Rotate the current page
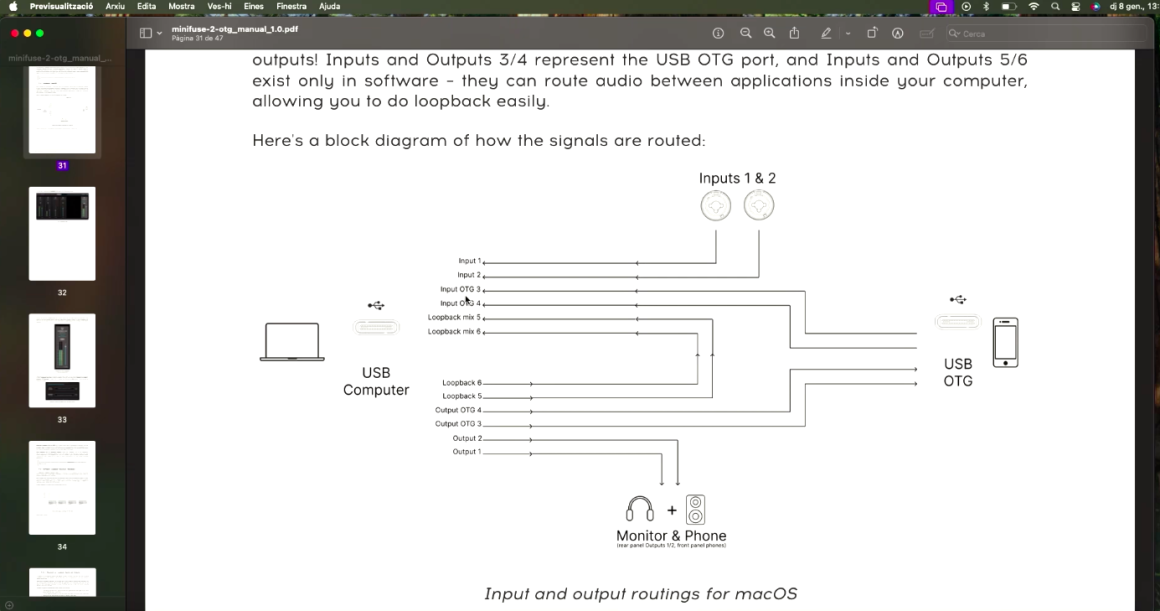The image size is (1160, 611). tap(872, 32)
